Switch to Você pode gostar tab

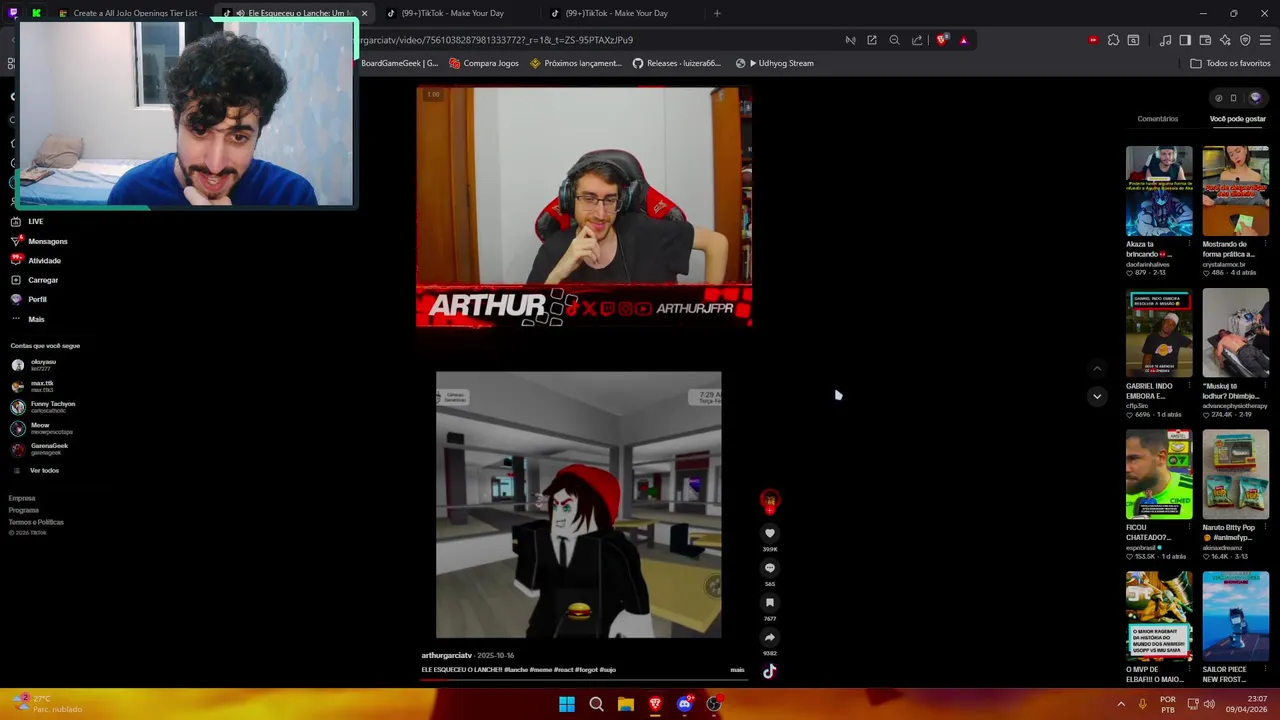pos(1237,119)
